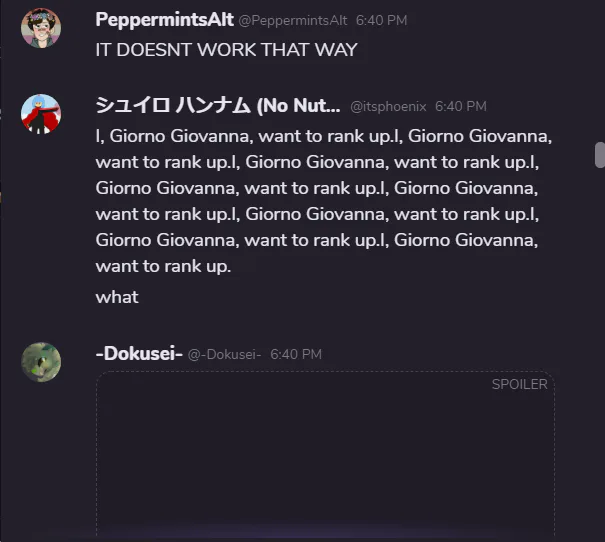
Task: Click the @itsphoenix handle
Action: click(388, 106)
